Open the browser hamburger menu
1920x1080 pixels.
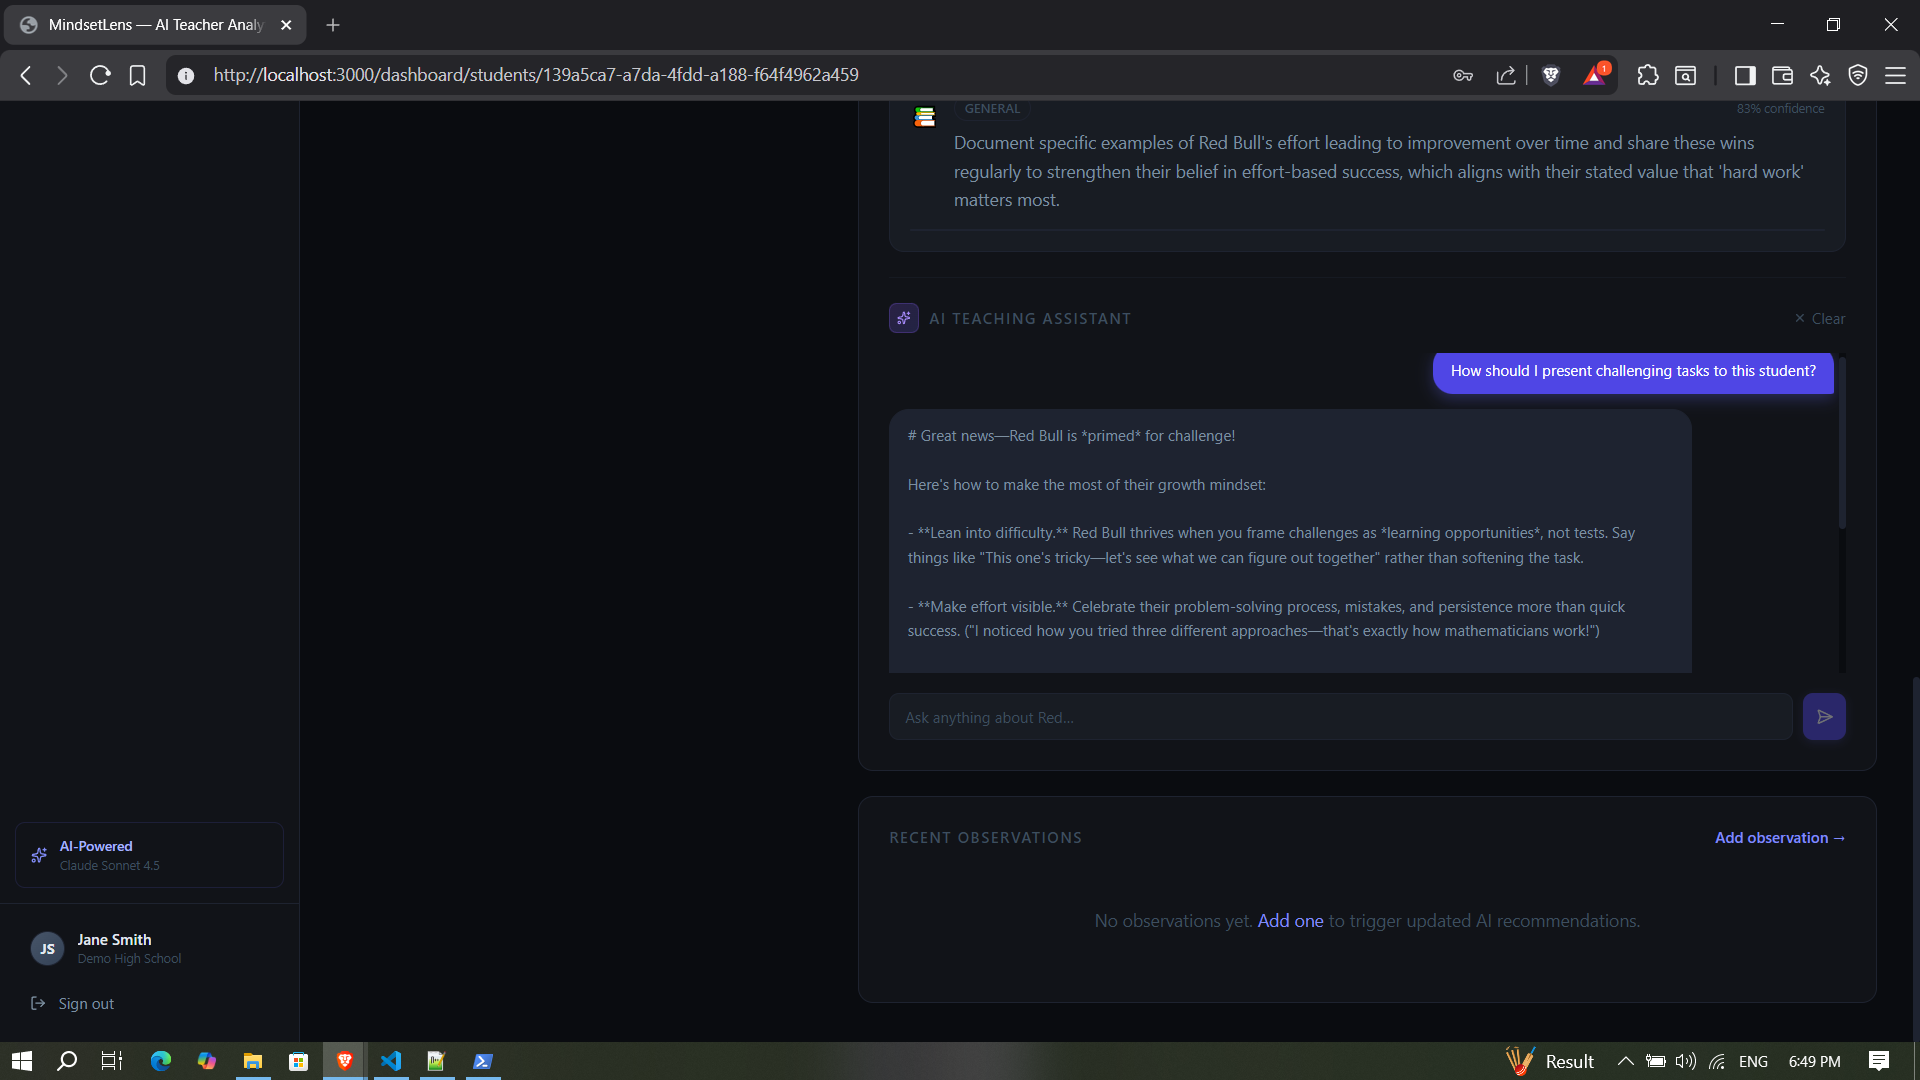(x=1895, y=75)
